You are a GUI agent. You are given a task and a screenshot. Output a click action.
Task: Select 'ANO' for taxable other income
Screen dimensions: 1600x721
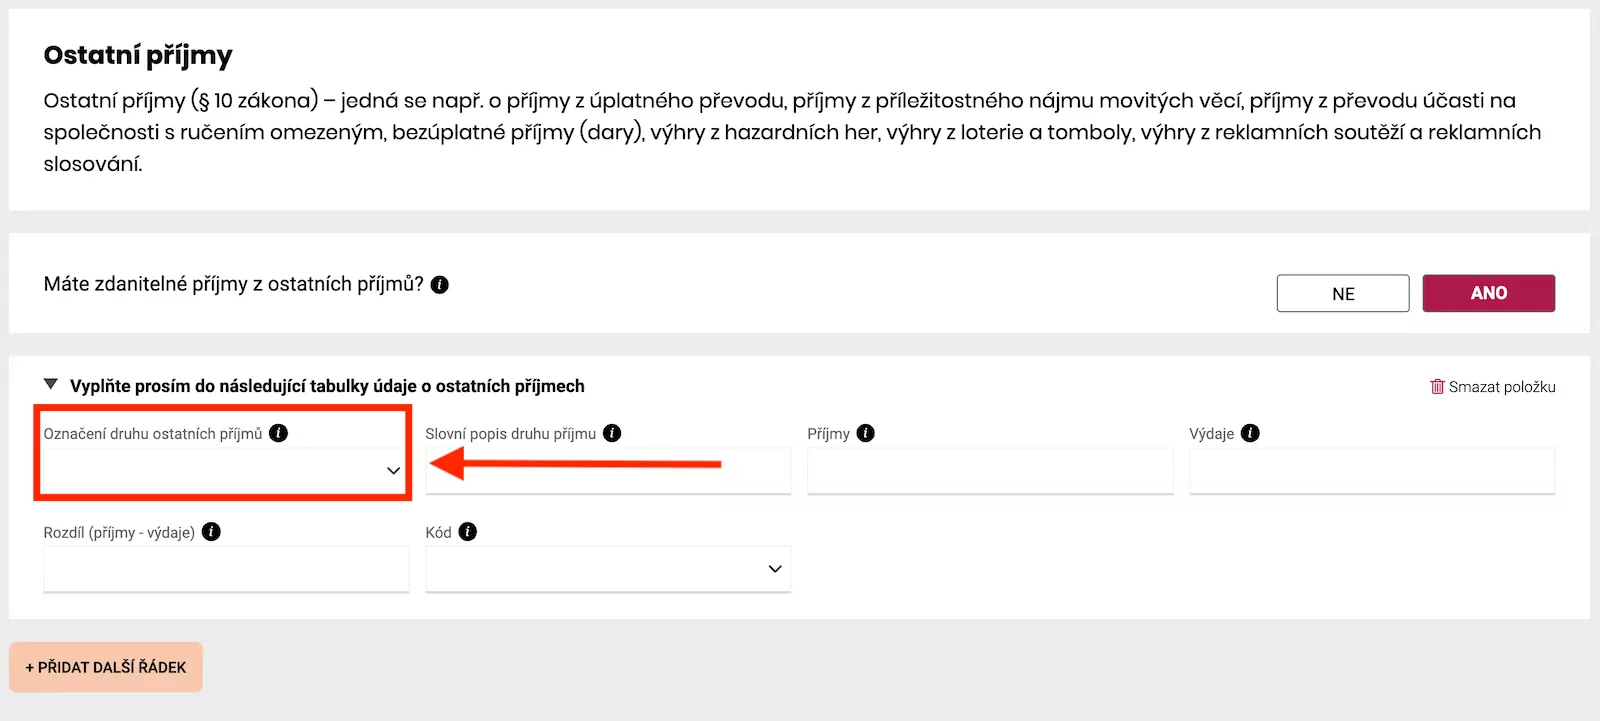[1489, 293]
